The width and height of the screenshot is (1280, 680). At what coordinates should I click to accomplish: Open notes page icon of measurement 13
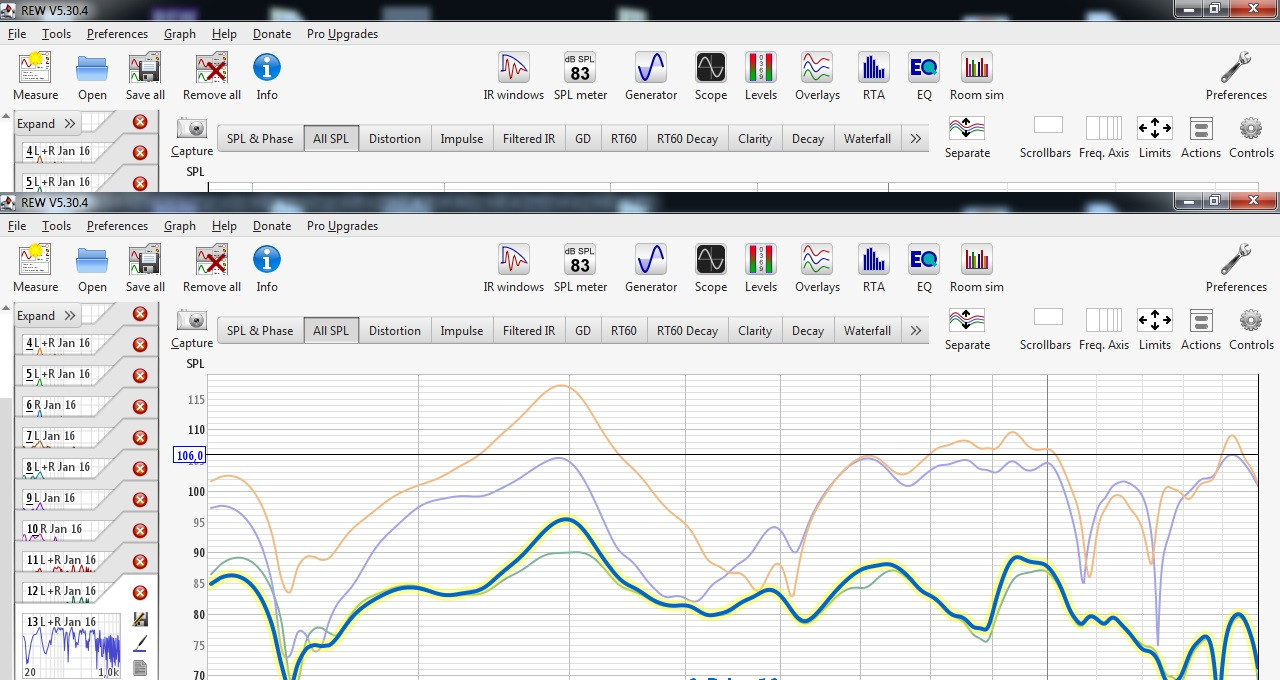(x=140, y=667)
